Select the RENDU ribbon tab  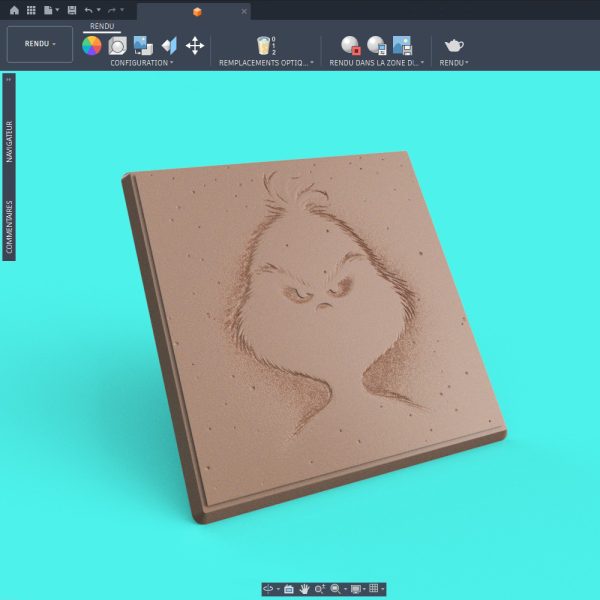102,26
